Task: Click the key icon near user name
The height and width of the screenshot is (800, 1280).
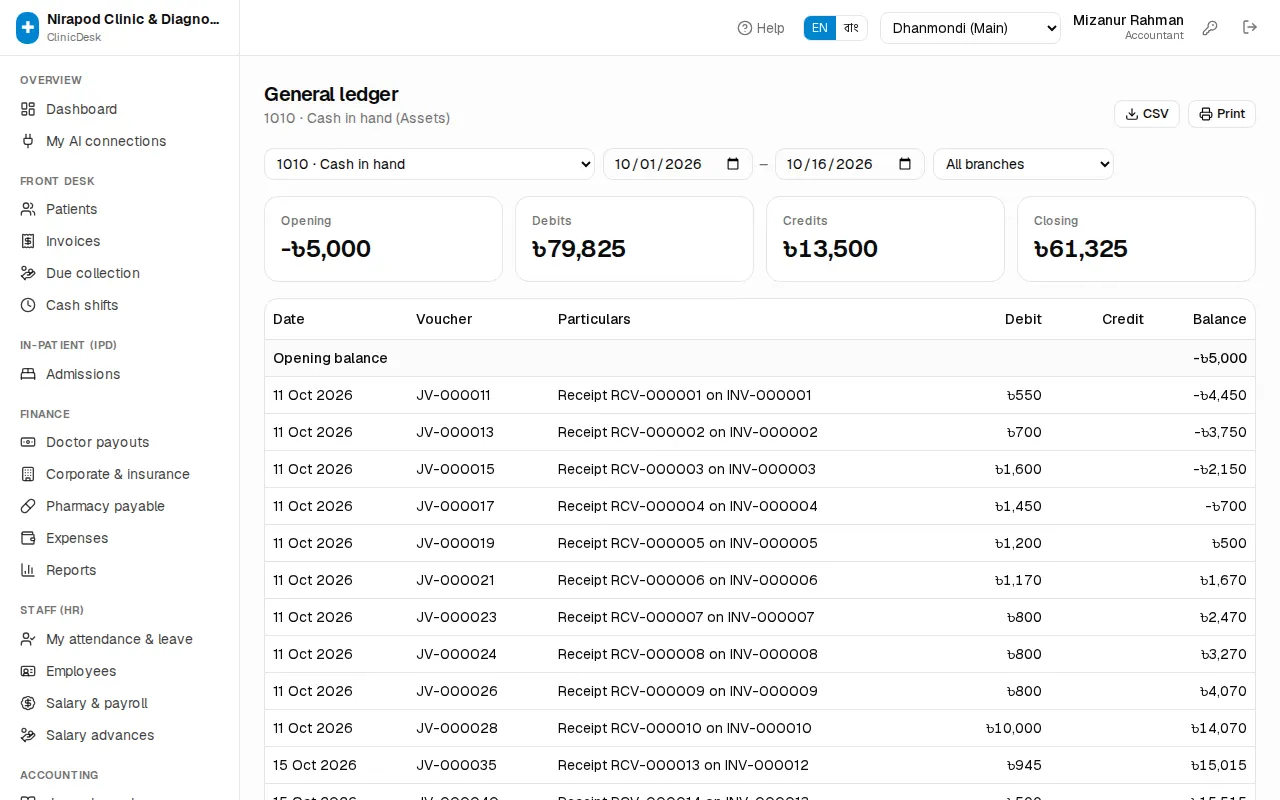Action: tap(1210, 28)
